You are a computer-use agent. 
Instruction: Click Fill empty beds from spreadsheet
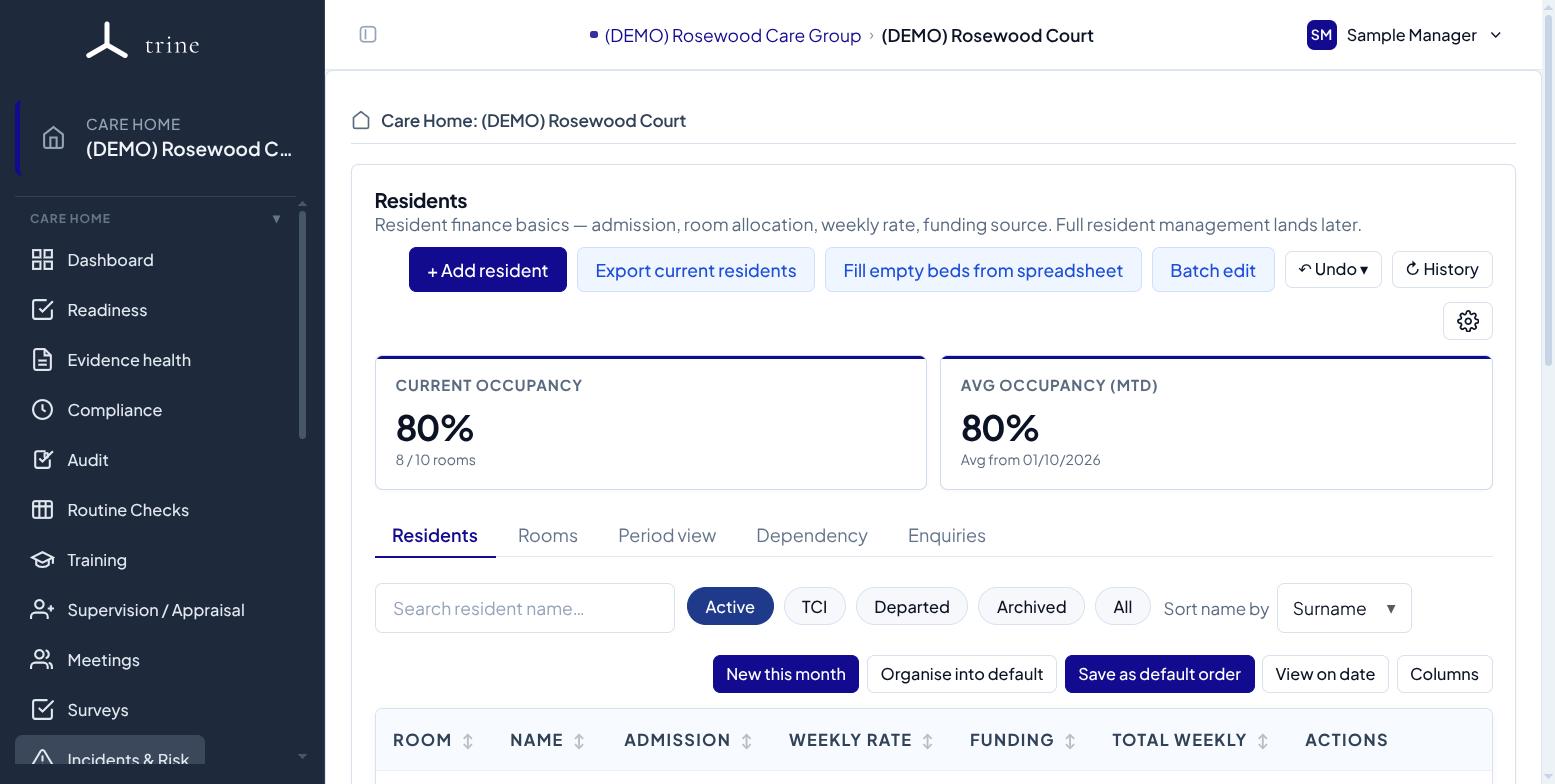(983, 270)
